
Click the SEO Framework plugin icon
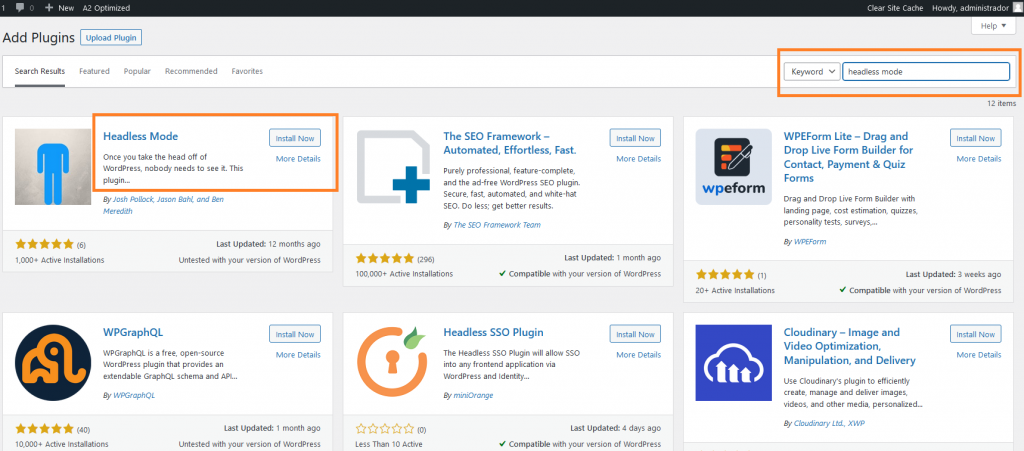[393, 167]
